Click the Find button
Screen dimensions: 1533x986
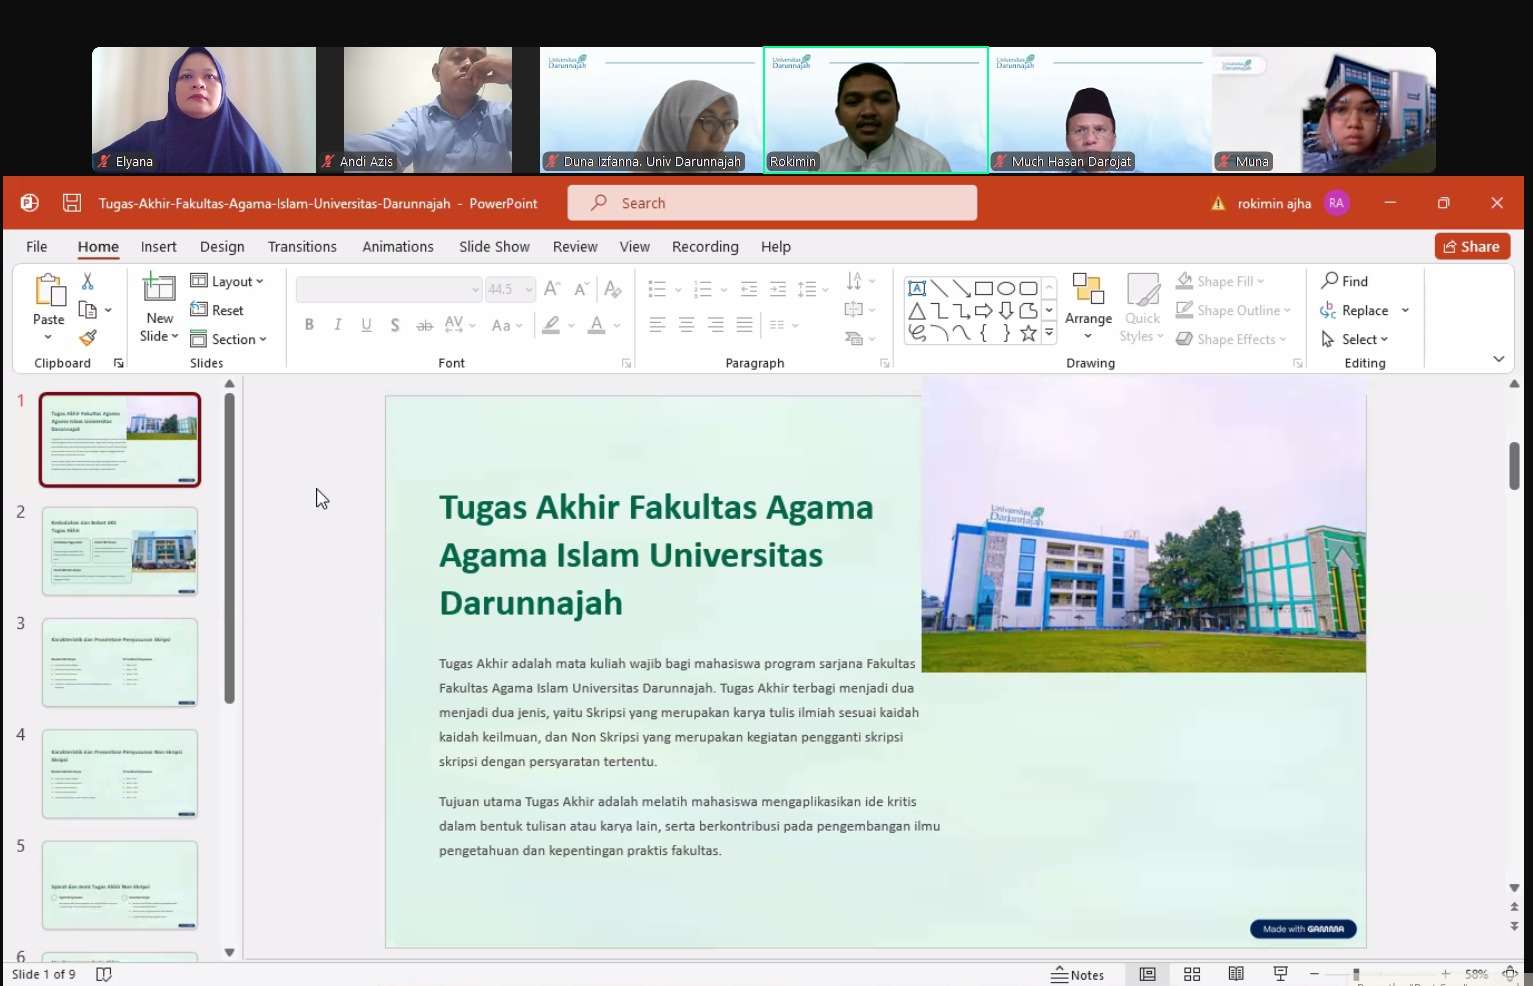(x=1345, y=281)
